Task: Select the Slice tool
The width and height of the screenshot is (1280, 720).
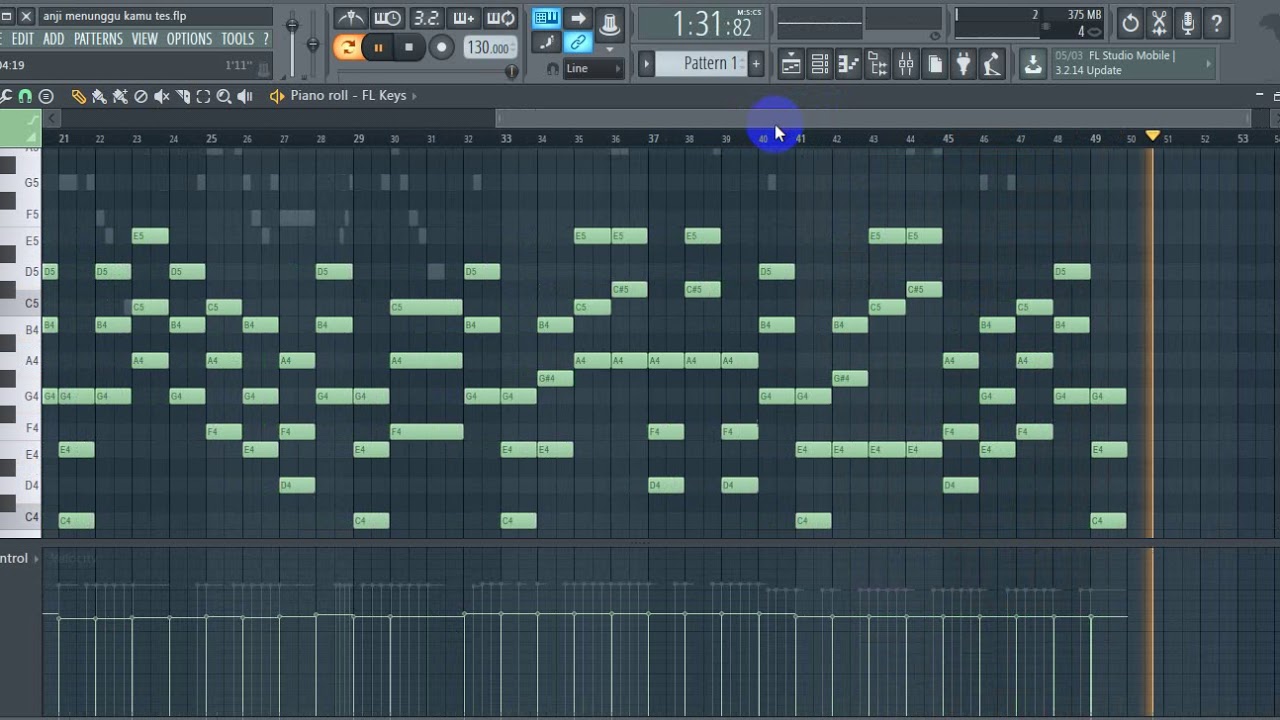Action: (x=183, y=96)
